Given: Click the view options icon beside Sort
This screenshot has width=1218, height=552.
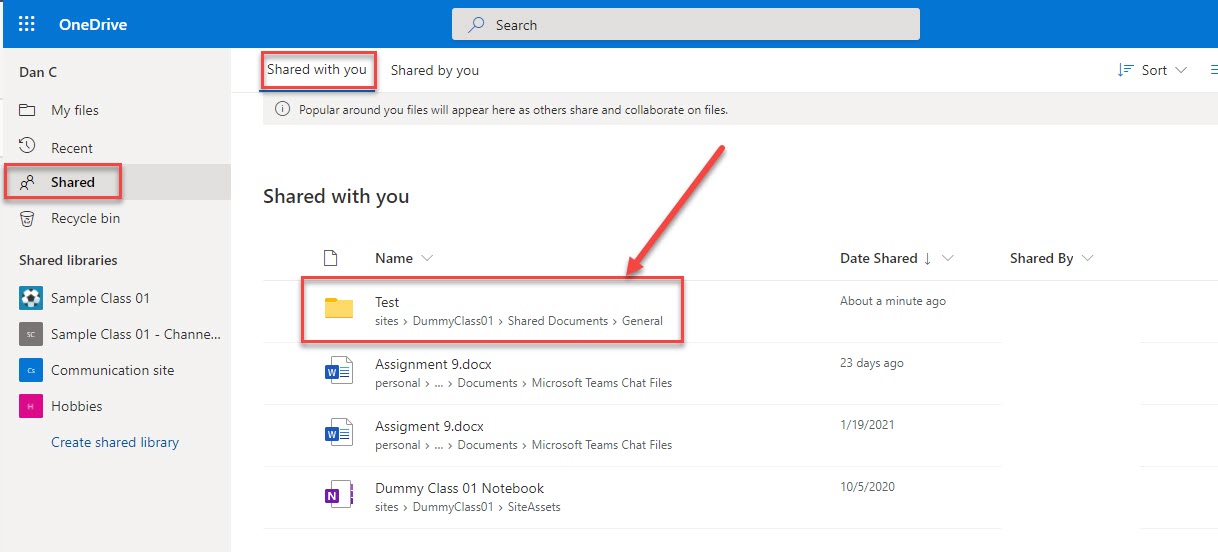Looking at the screenshot, I should click(1213, 70).
